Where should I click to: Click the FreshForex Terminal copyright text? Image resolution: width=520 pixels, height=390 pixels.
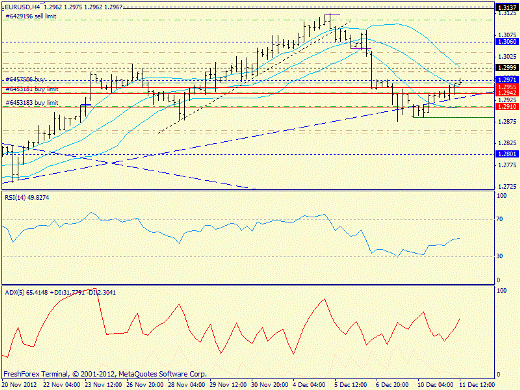[x=105, y=374]
